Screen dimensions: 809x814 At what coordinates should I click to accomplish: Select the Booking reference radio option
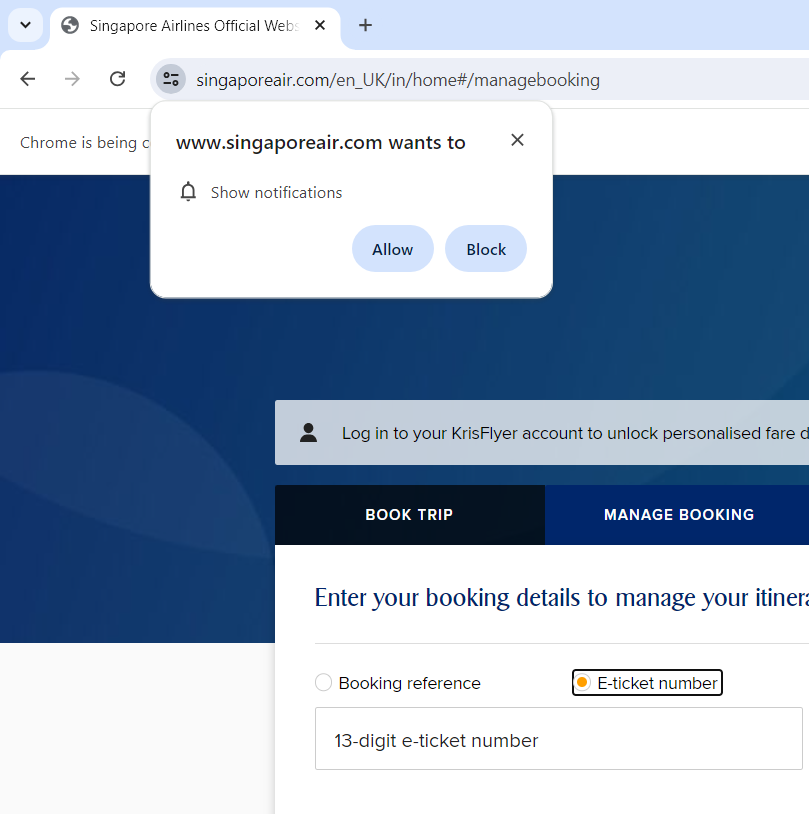(x=323, y=683)
